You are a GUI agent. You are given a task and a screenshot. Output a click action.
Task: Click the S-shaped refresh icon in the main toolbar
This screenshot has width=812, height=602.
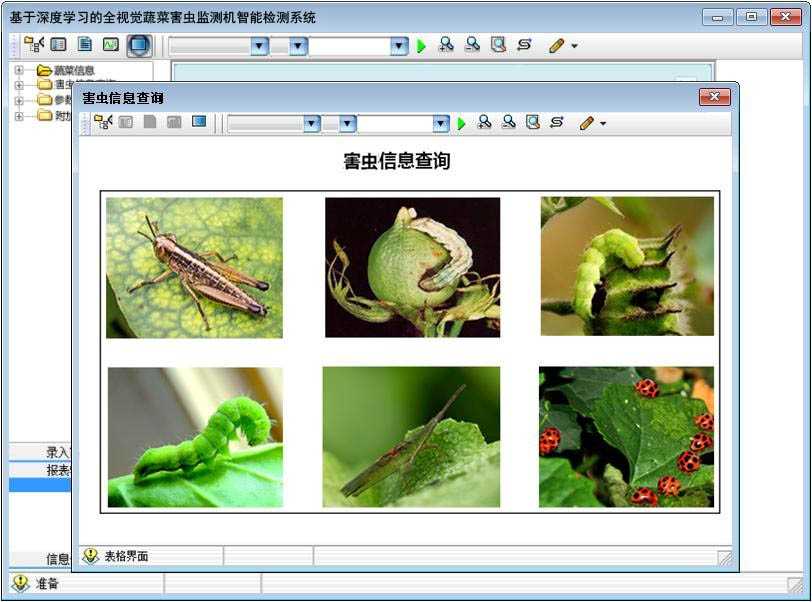(524, 45)
